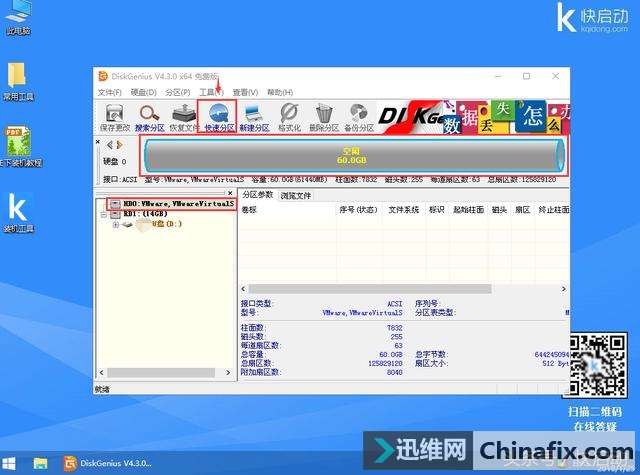Close the left disk tree panel
The image size is (640, 475).
(x=230, y=193)
